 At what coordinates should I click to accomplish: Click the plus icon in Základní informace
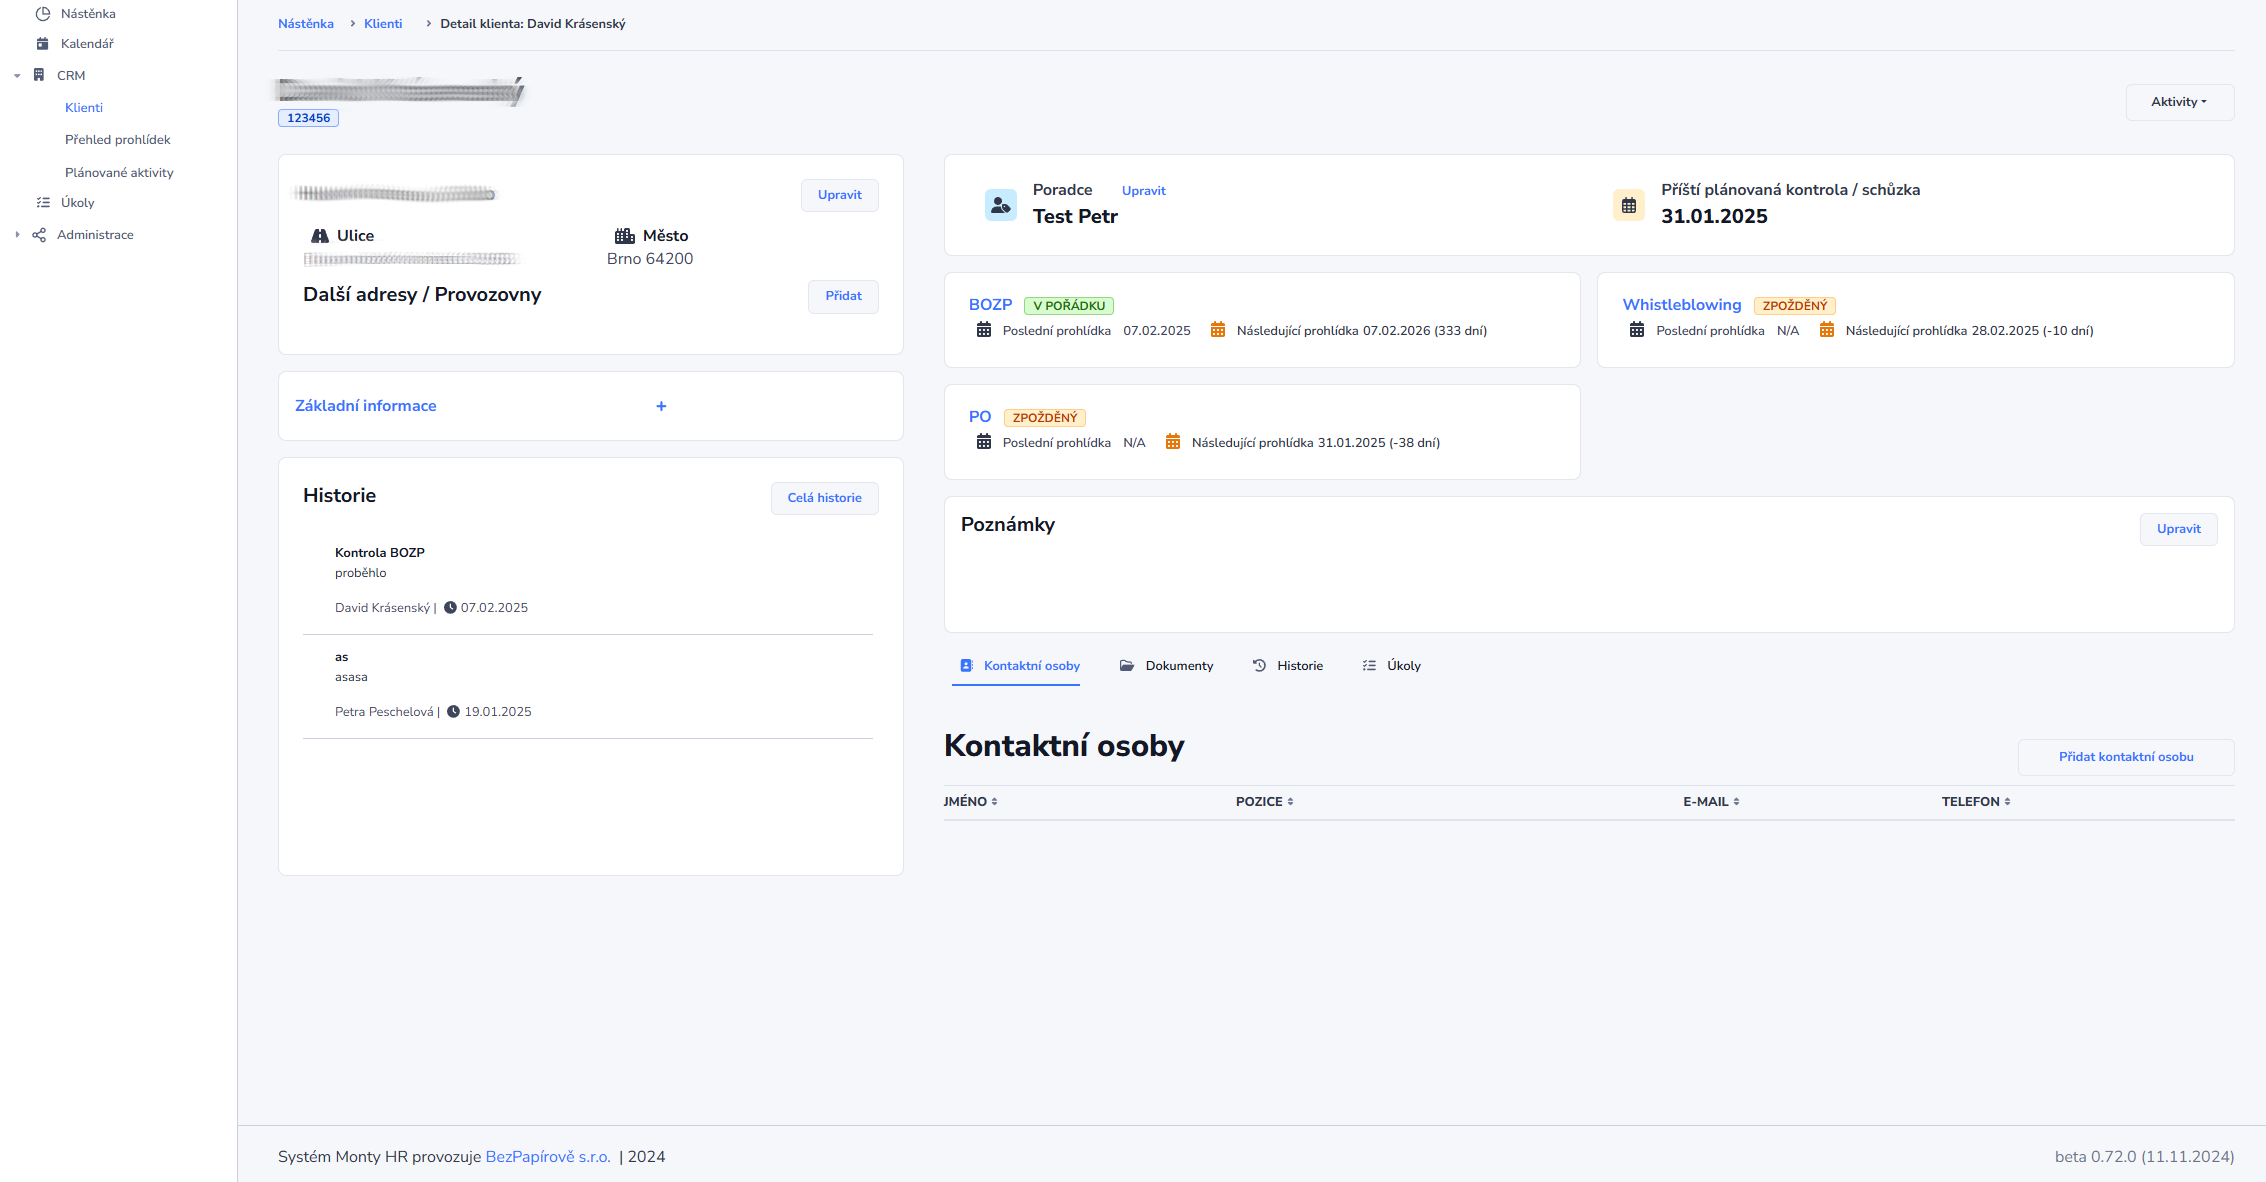point(661,406)
